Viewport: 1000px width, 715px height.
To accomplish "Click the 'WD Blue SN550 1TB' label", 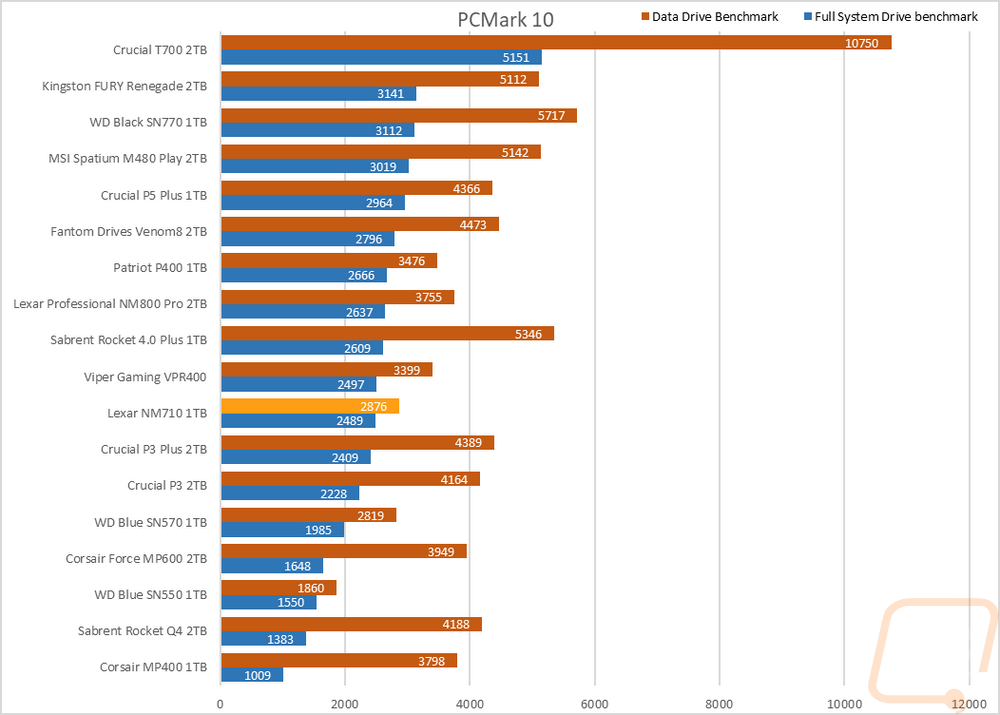I will (151, 594).
